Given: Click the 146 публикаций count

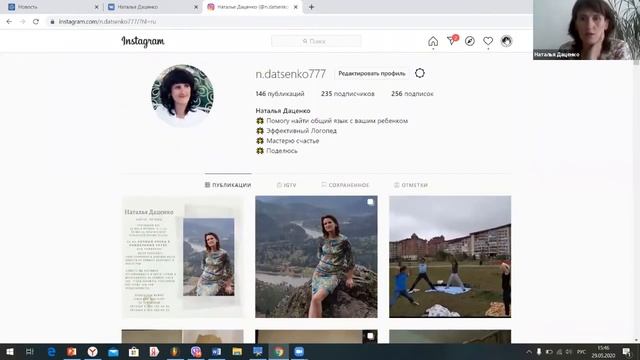Looking at the screenshot, I should pyautogui.click(x=280, y=93).
